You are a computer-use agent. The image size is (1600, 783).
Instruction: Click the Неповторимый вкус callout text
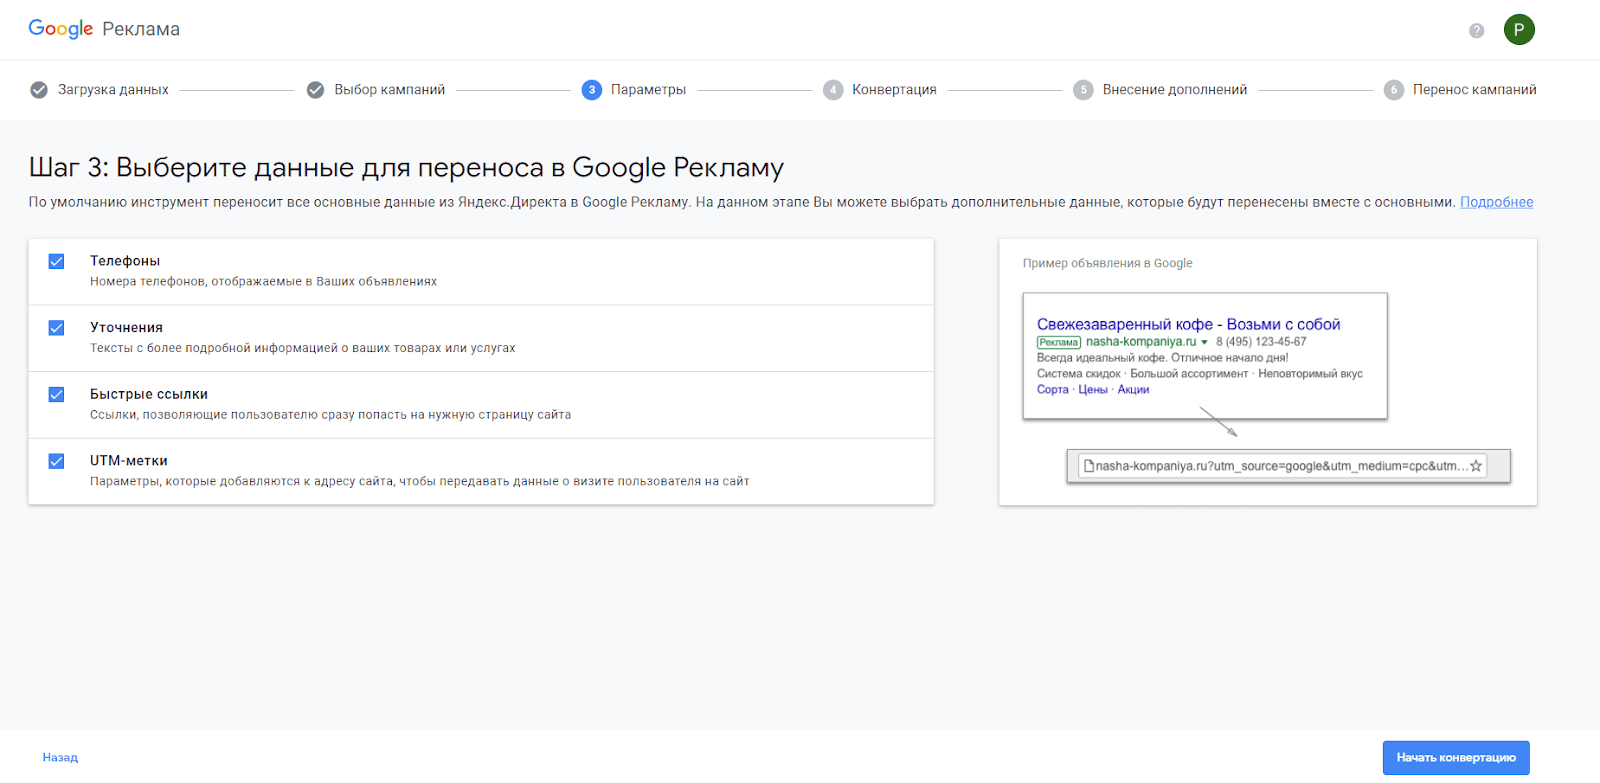pyautogui.click(x=1310, y=374)
